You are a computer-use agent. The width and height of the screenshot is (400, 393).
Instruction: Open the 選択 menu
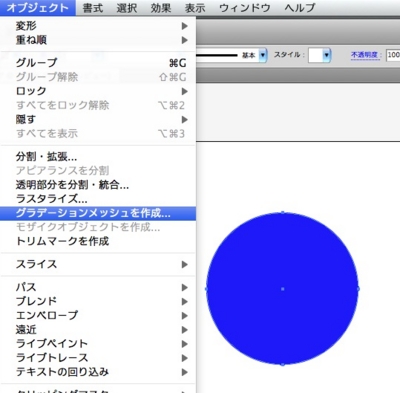coord(127,8)
